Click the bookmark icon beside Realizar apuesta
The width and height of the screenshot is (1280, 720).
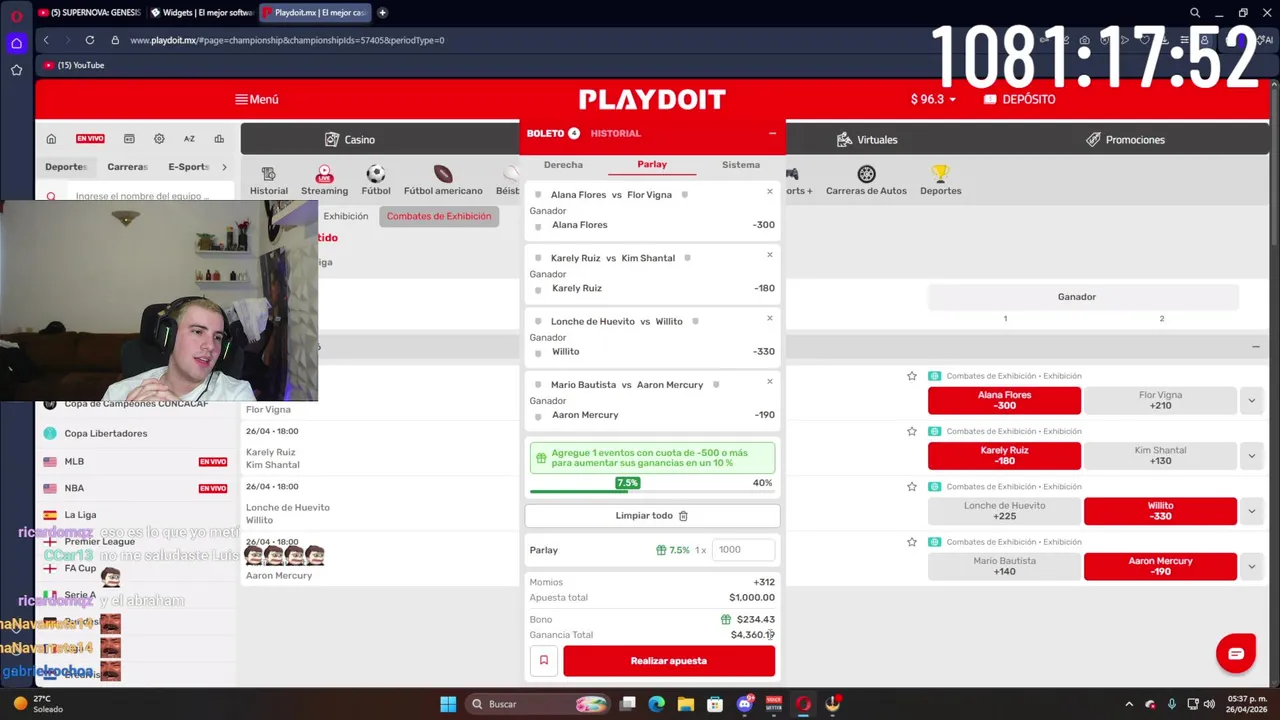pos(544,661)
